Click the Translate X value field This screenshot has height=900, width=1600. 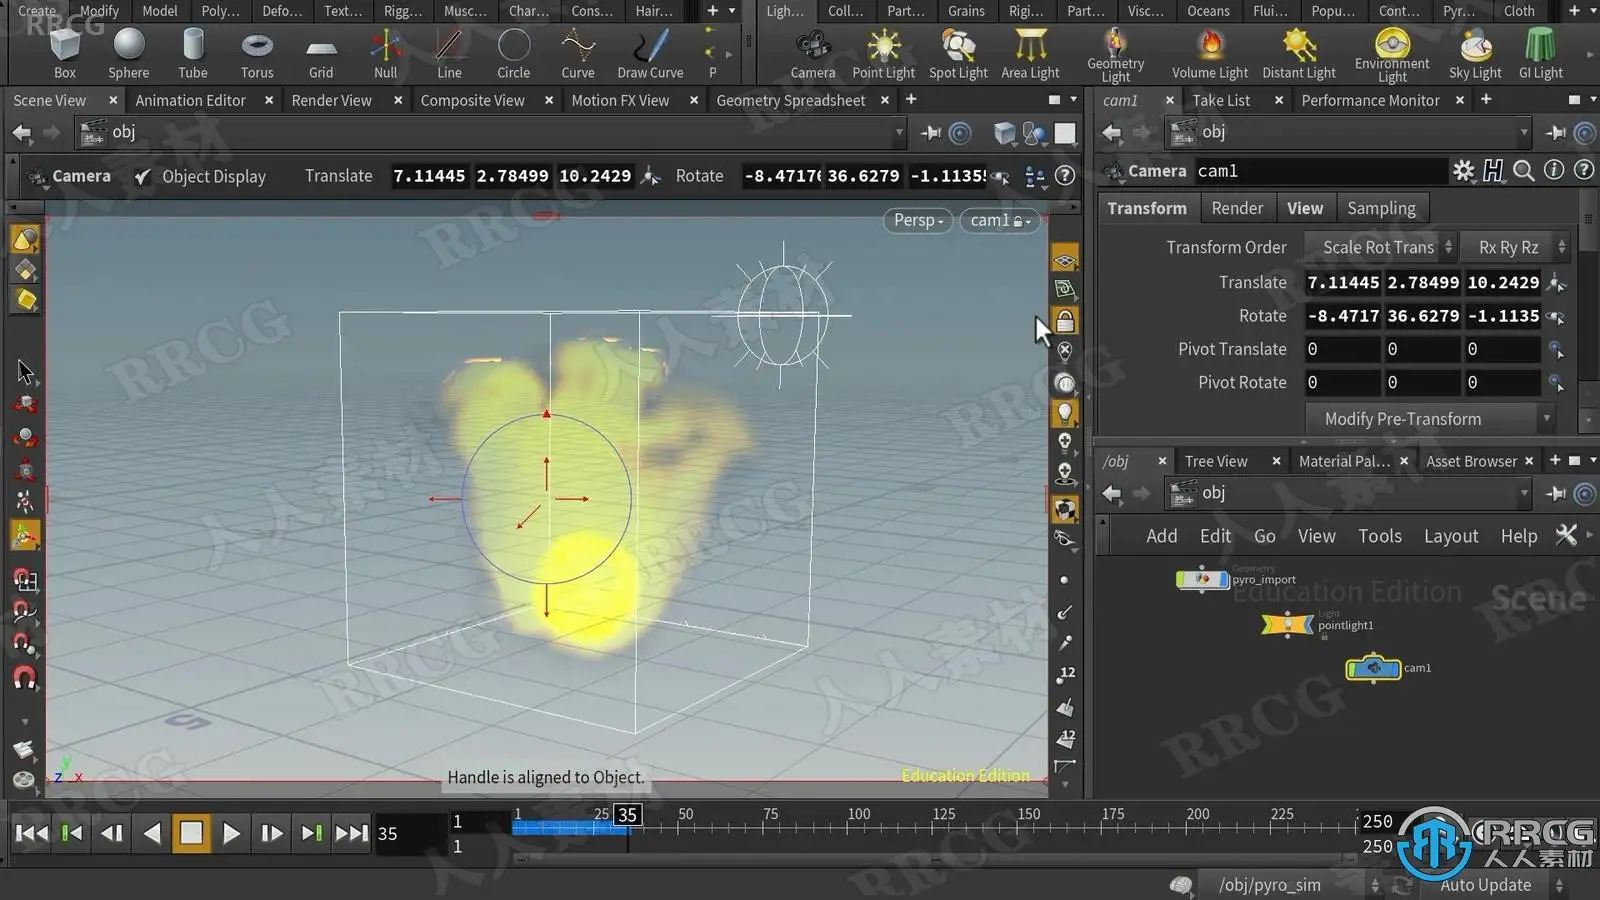[1342, 283]
